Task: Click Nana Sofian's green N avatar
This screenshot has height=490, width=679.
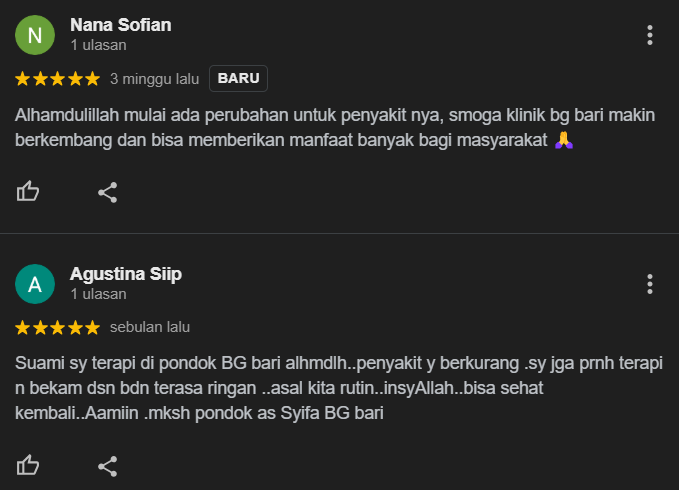Action: (x=35, y=35)
